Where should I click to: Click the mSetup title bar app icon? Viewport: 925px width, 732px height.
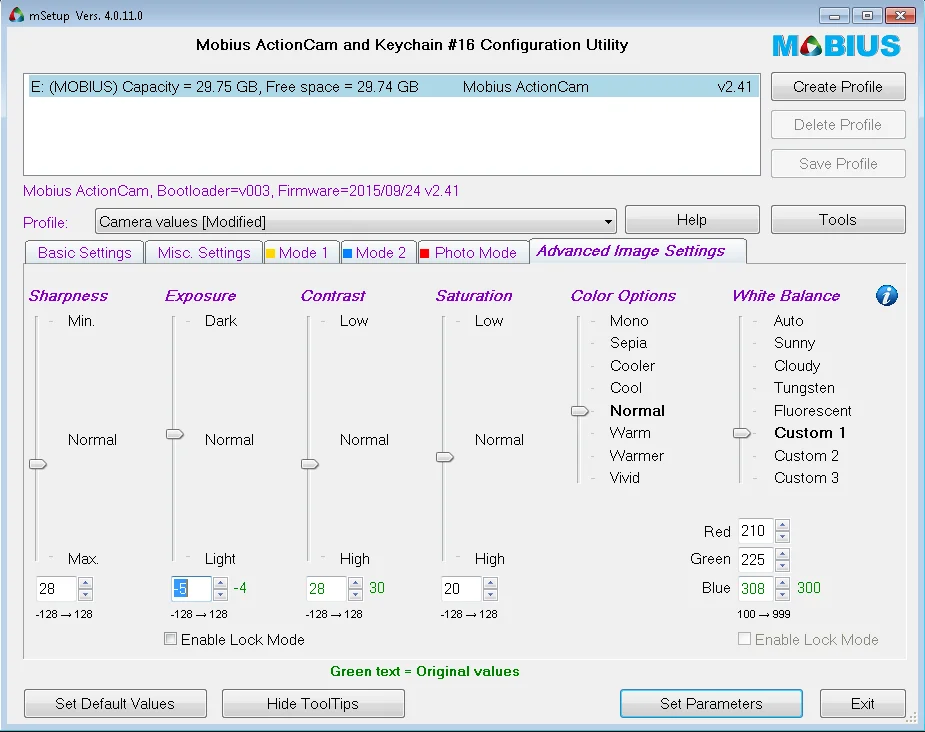pyautogui.click(x=17, y=15)
